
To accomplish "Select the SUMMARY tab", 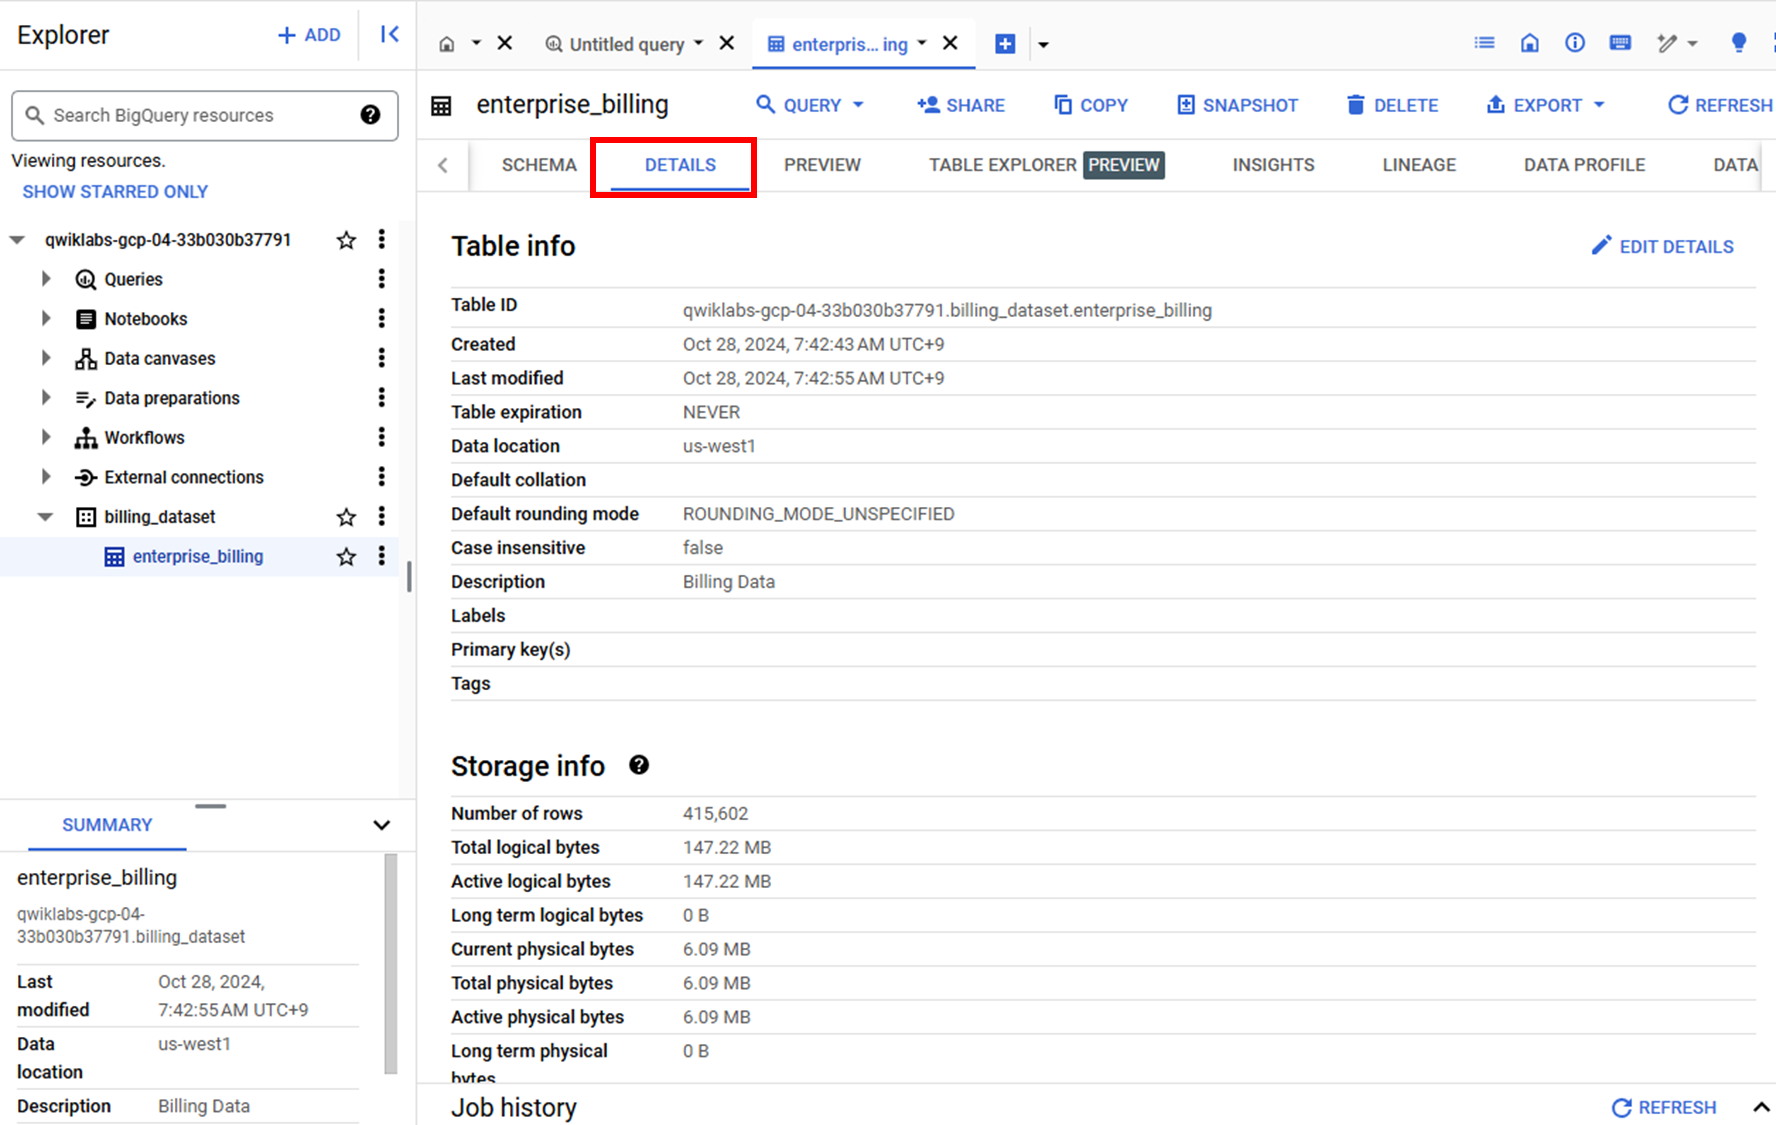I will [107, 825].
